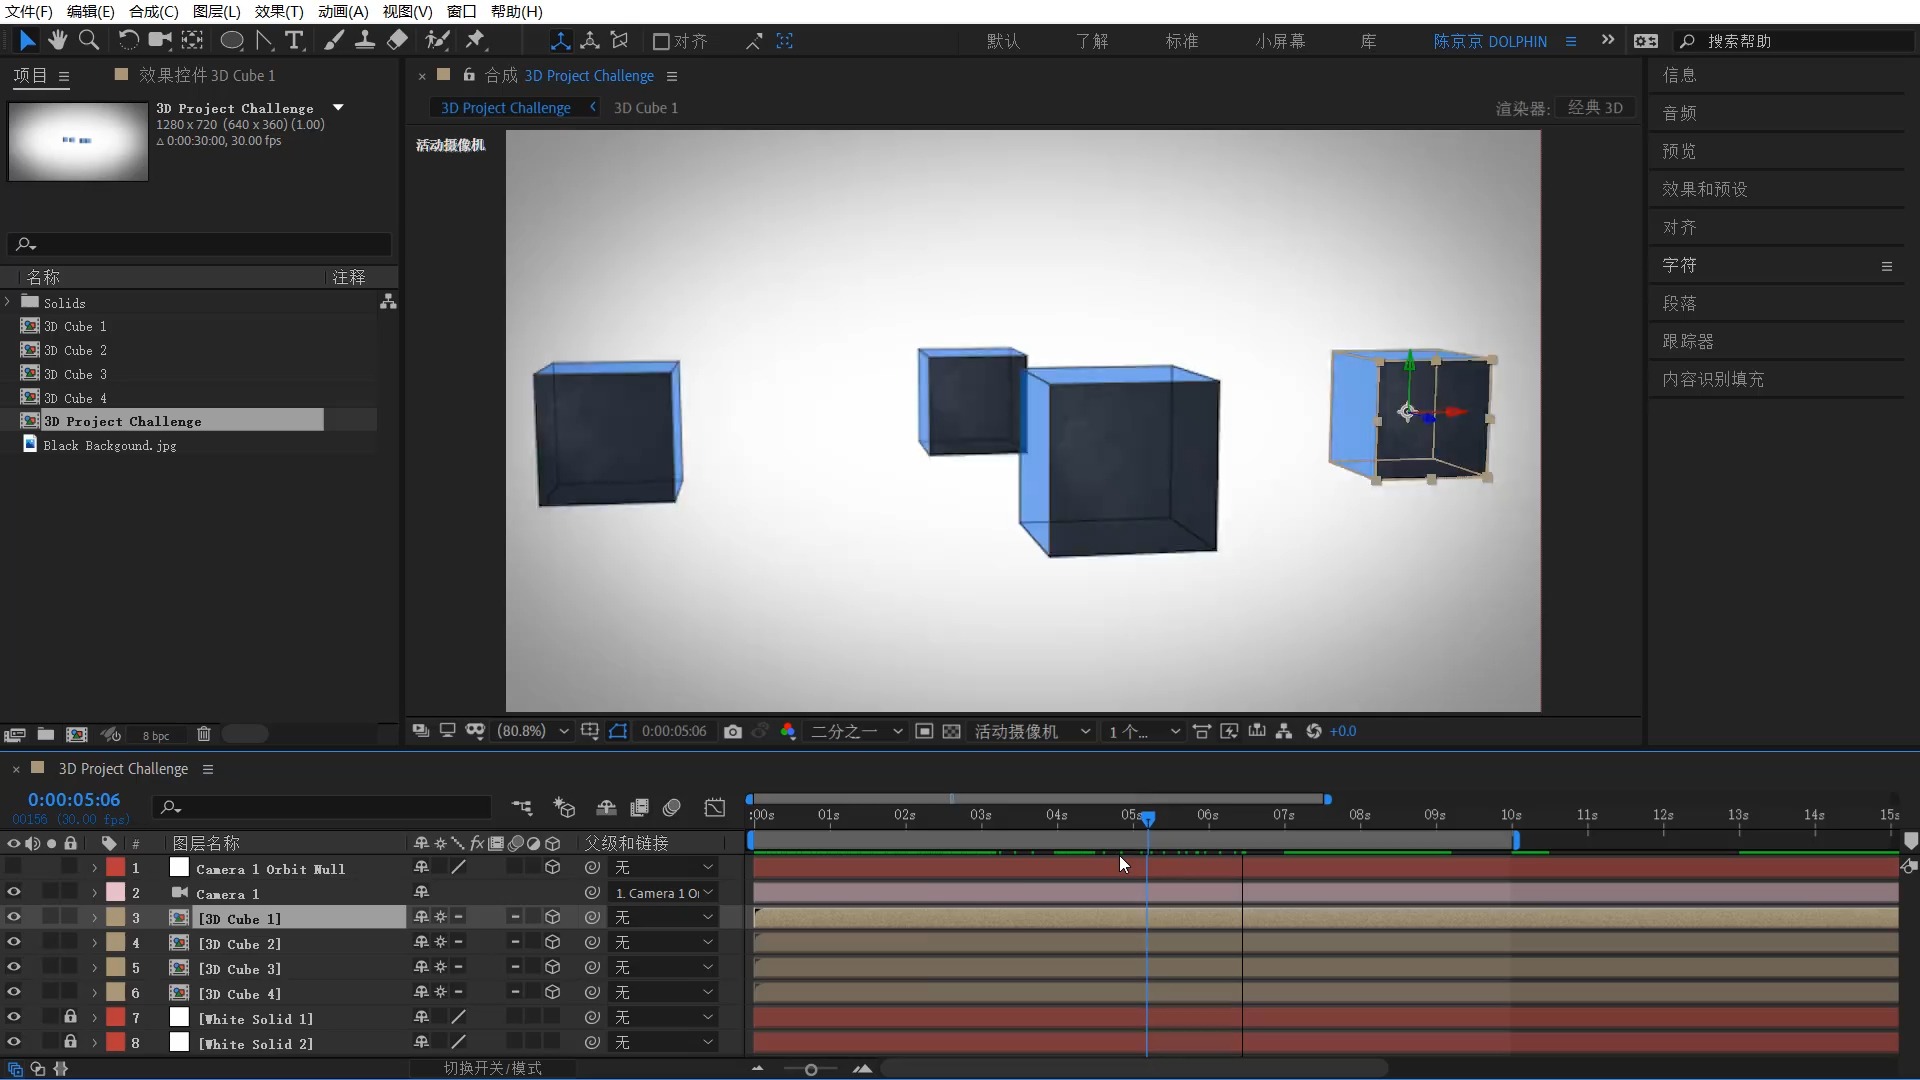The width and height of the screenshot is (1920, 1080).
Task: Click the current timecode 0:00:05:06 in timeline
Action: click(x=74, y=800)
